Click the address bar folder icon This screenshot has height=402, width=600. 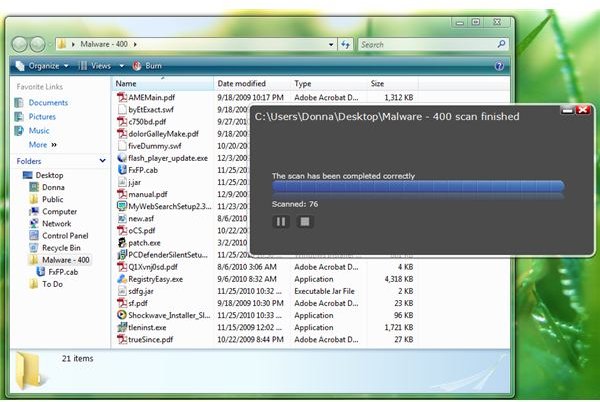(62, 44)
